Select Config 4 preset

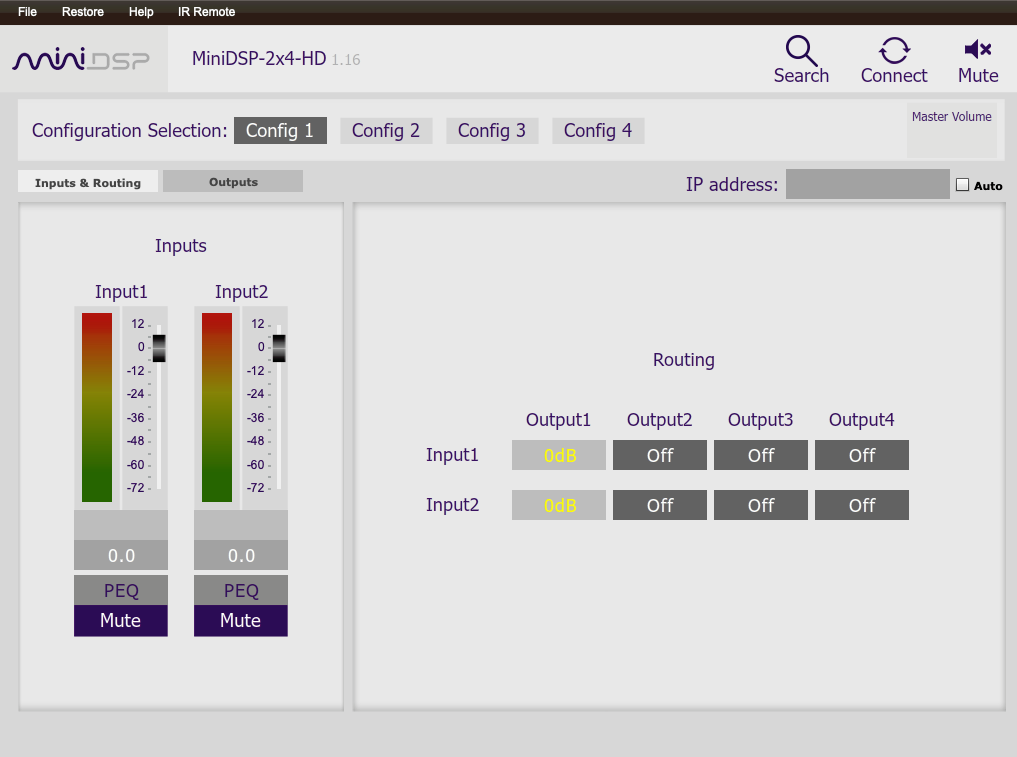(598, 131)
